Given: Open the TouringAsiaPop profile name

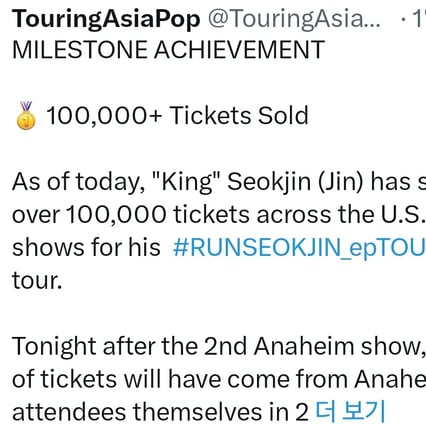Looking at the screenshot, I should (x=106, y=20).
